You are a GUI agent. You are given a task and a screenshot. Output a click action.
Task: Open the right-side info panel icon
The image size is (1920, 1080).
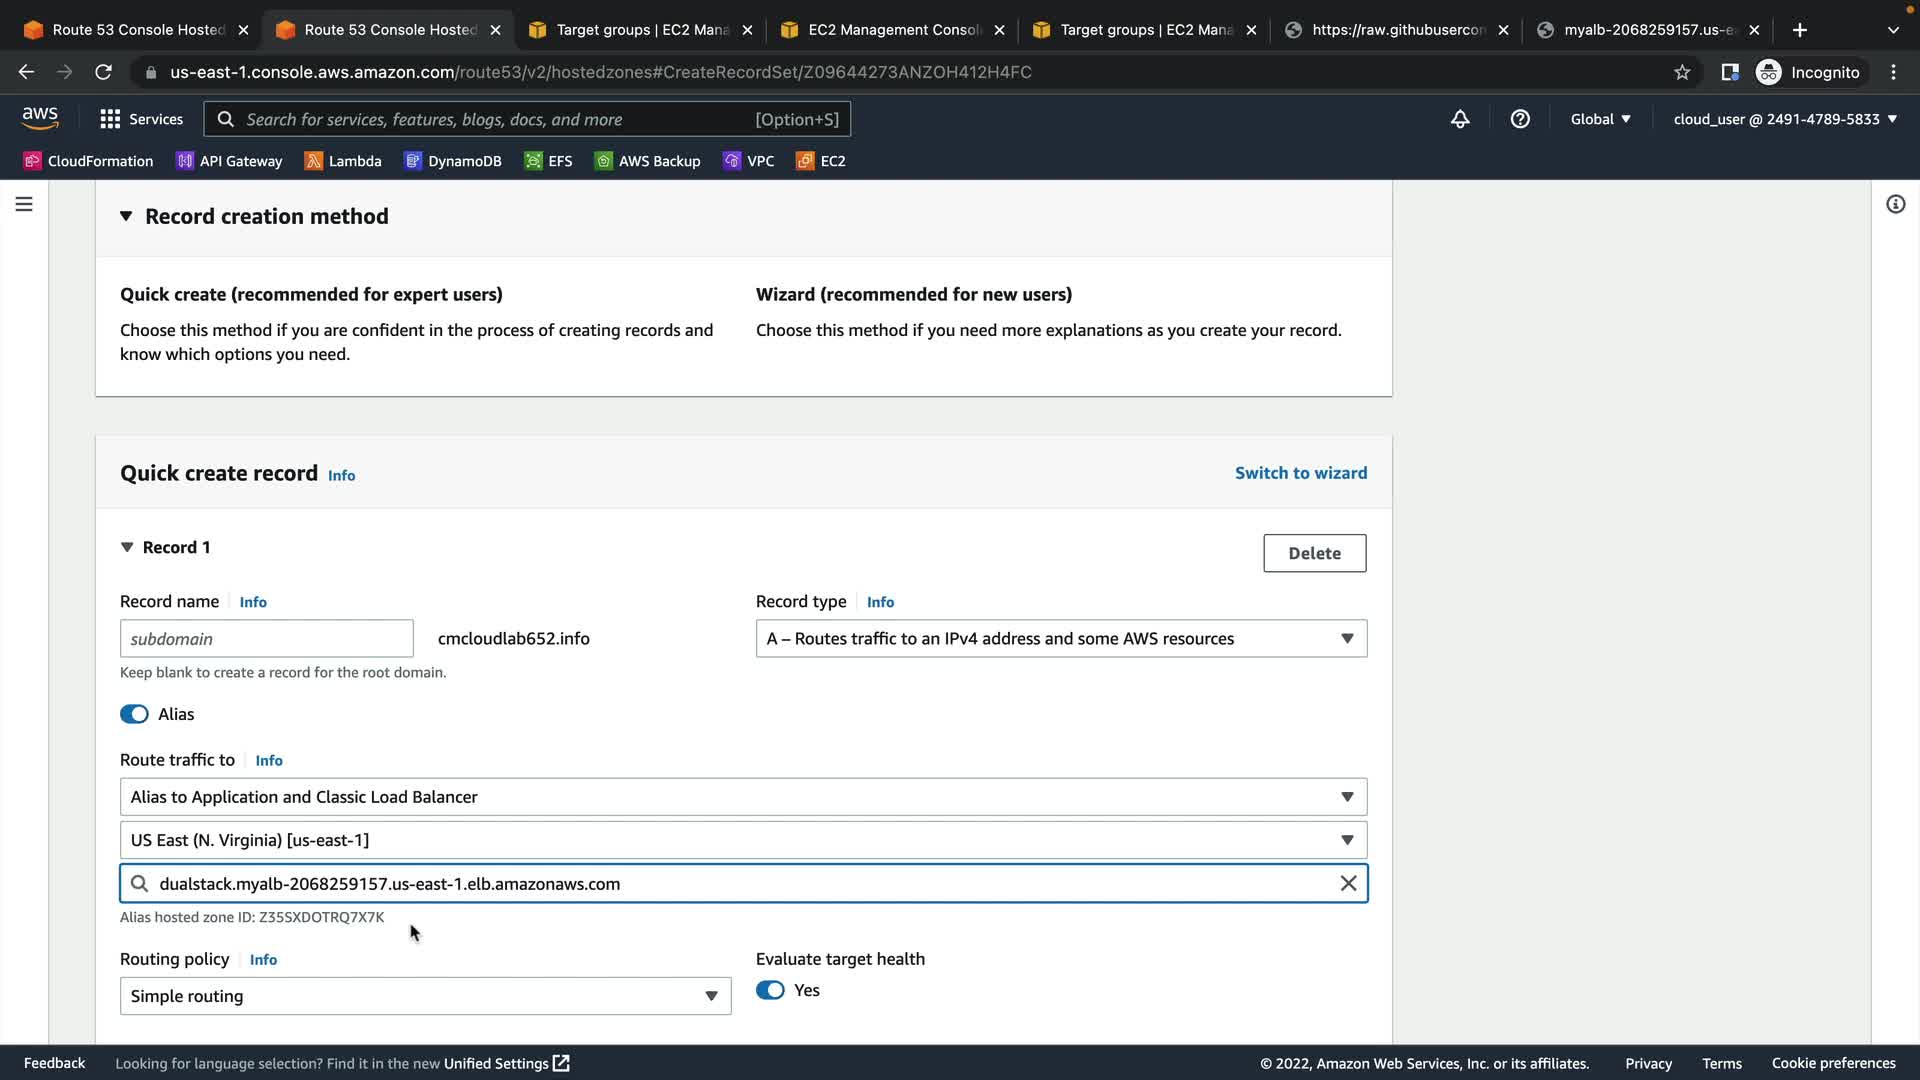tap(1895, 204)
